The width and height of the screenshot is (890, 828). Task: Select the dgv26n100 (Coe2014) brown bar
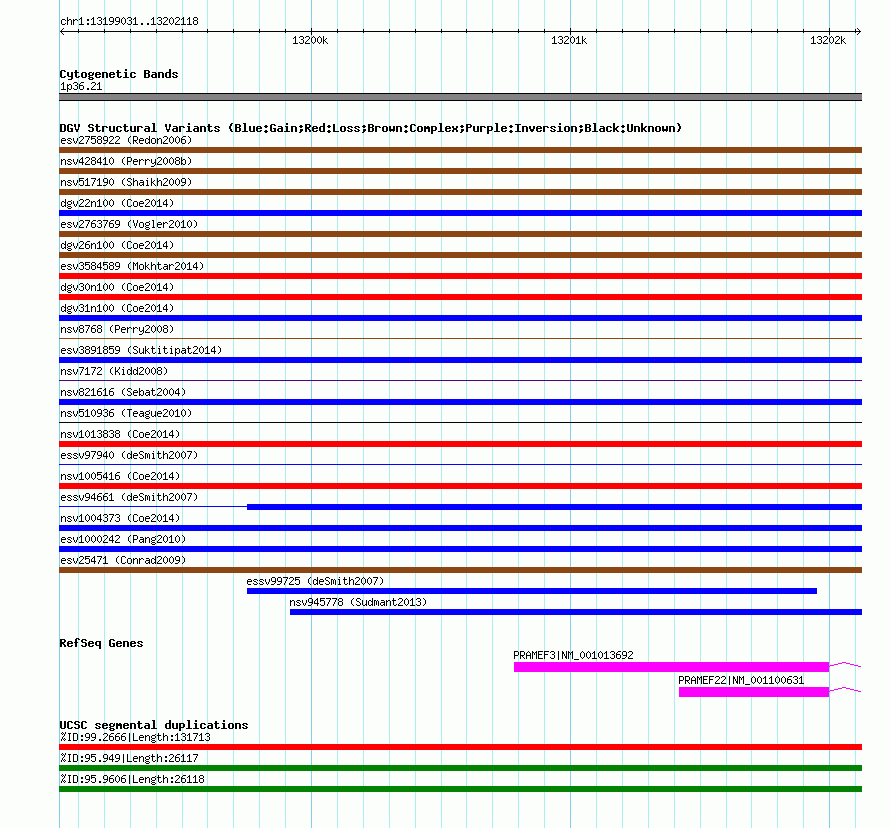click(460, 255)
